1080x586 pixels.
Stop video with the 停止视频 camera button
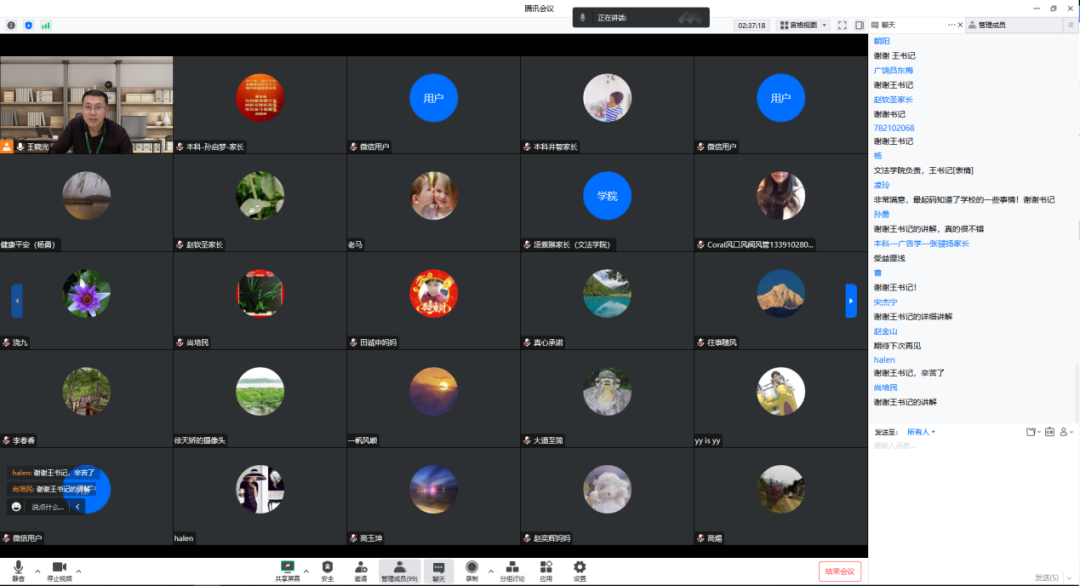(x=59, y=569)
